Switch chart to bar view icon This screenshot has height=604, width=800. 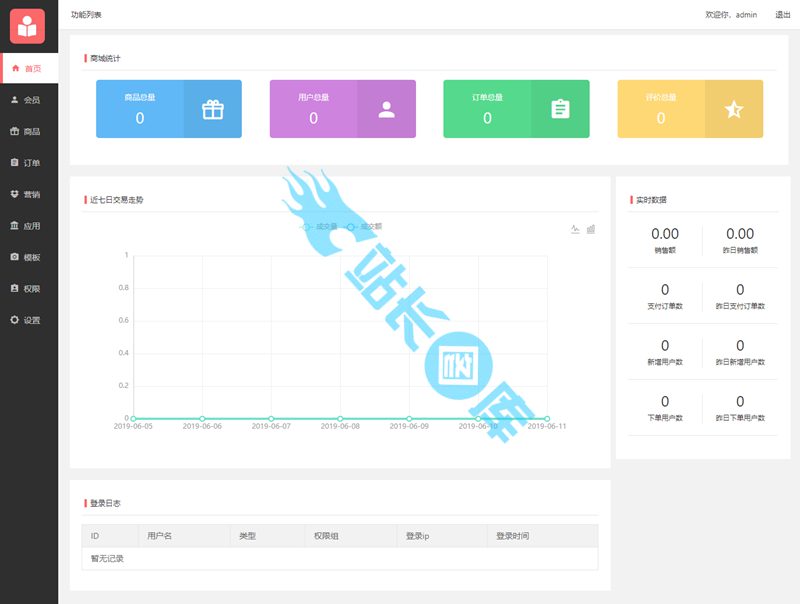coord(591,229)
